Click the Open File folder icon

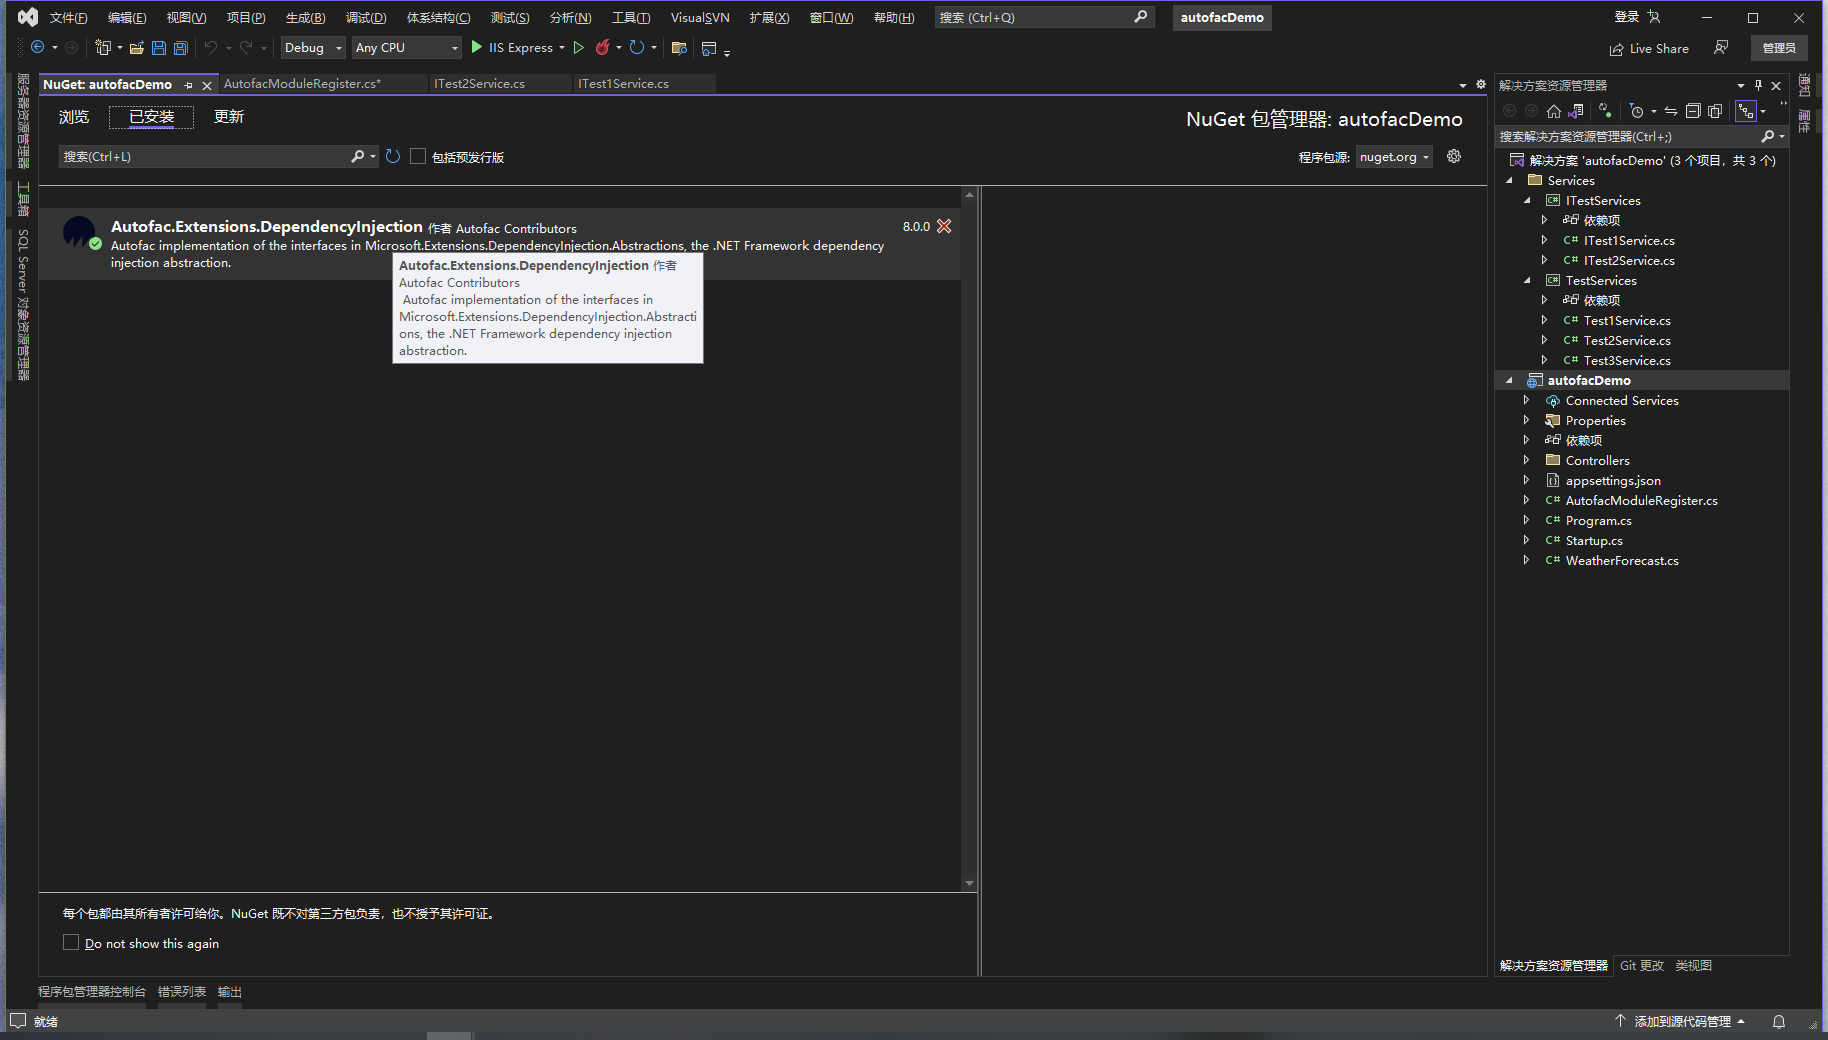click(x=137, y=47)
